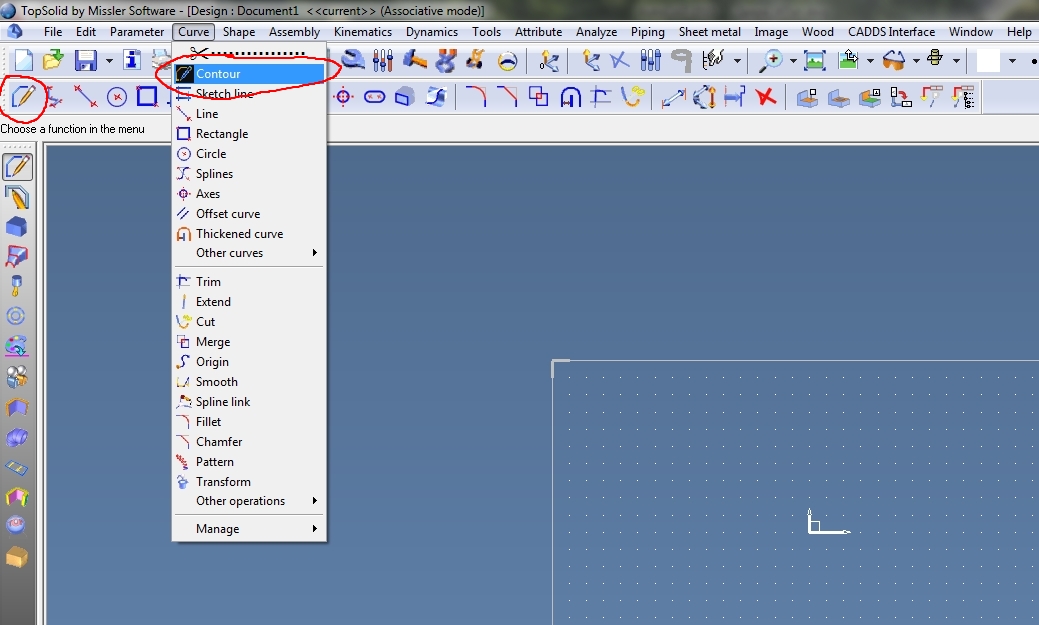Choose Rectangle in the Curve menu

coord(249,134)
